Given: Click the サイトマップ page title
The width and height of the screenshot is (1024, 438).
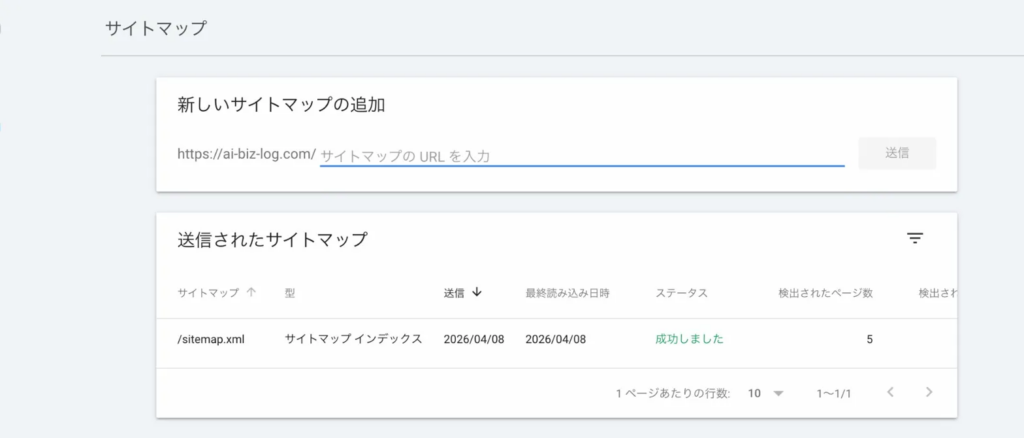Looking at the screenshot, I should click(x=156, y=28).
